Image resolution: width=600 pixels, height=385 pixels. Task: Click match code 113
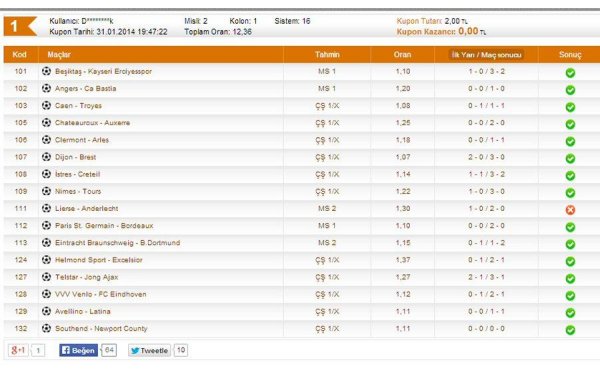point(21,243)
